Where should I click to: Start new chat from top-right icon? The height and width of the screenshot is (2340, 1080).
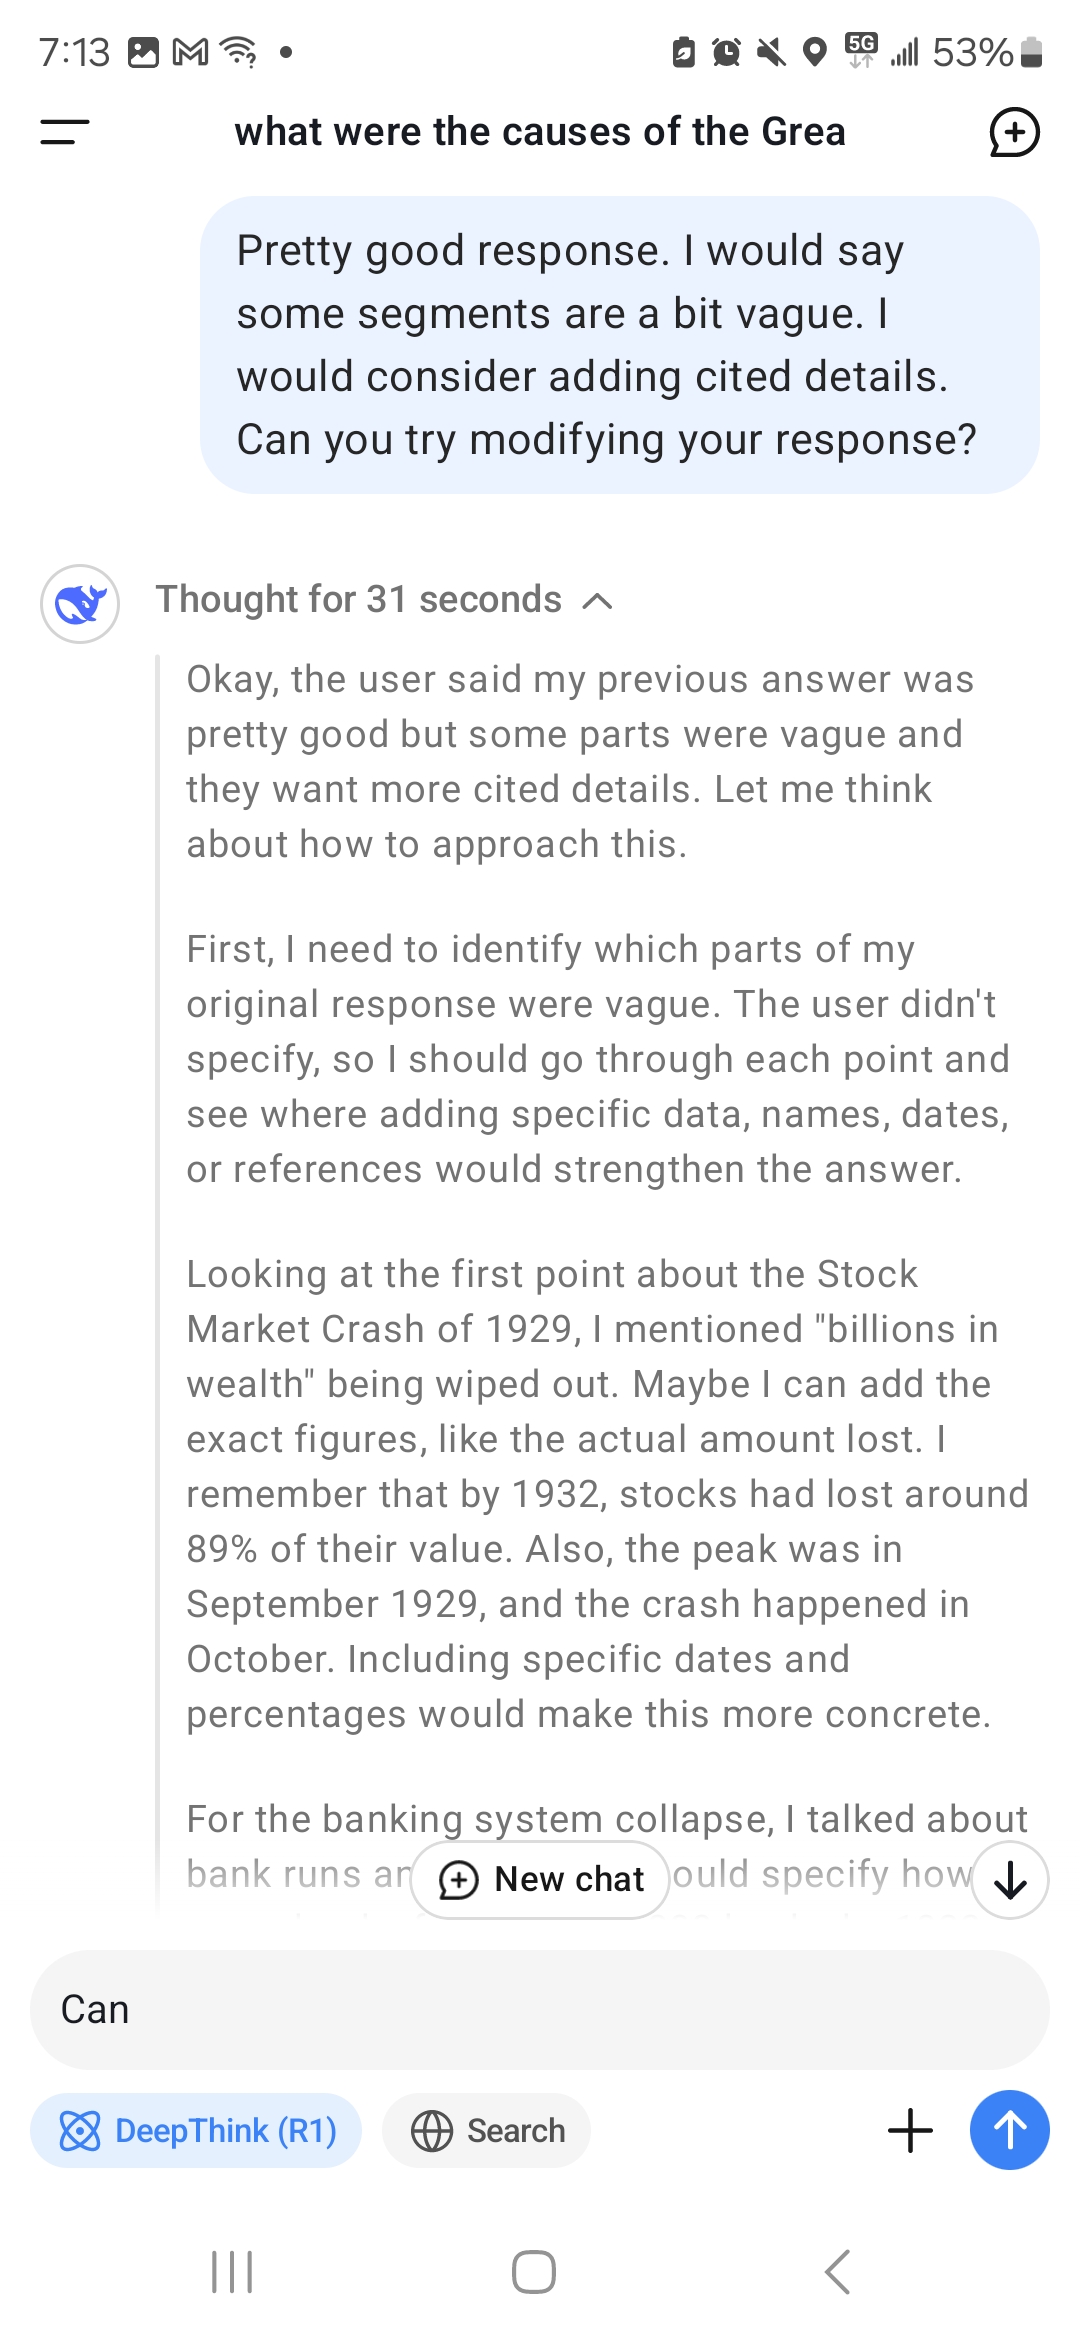point(1014,132)
